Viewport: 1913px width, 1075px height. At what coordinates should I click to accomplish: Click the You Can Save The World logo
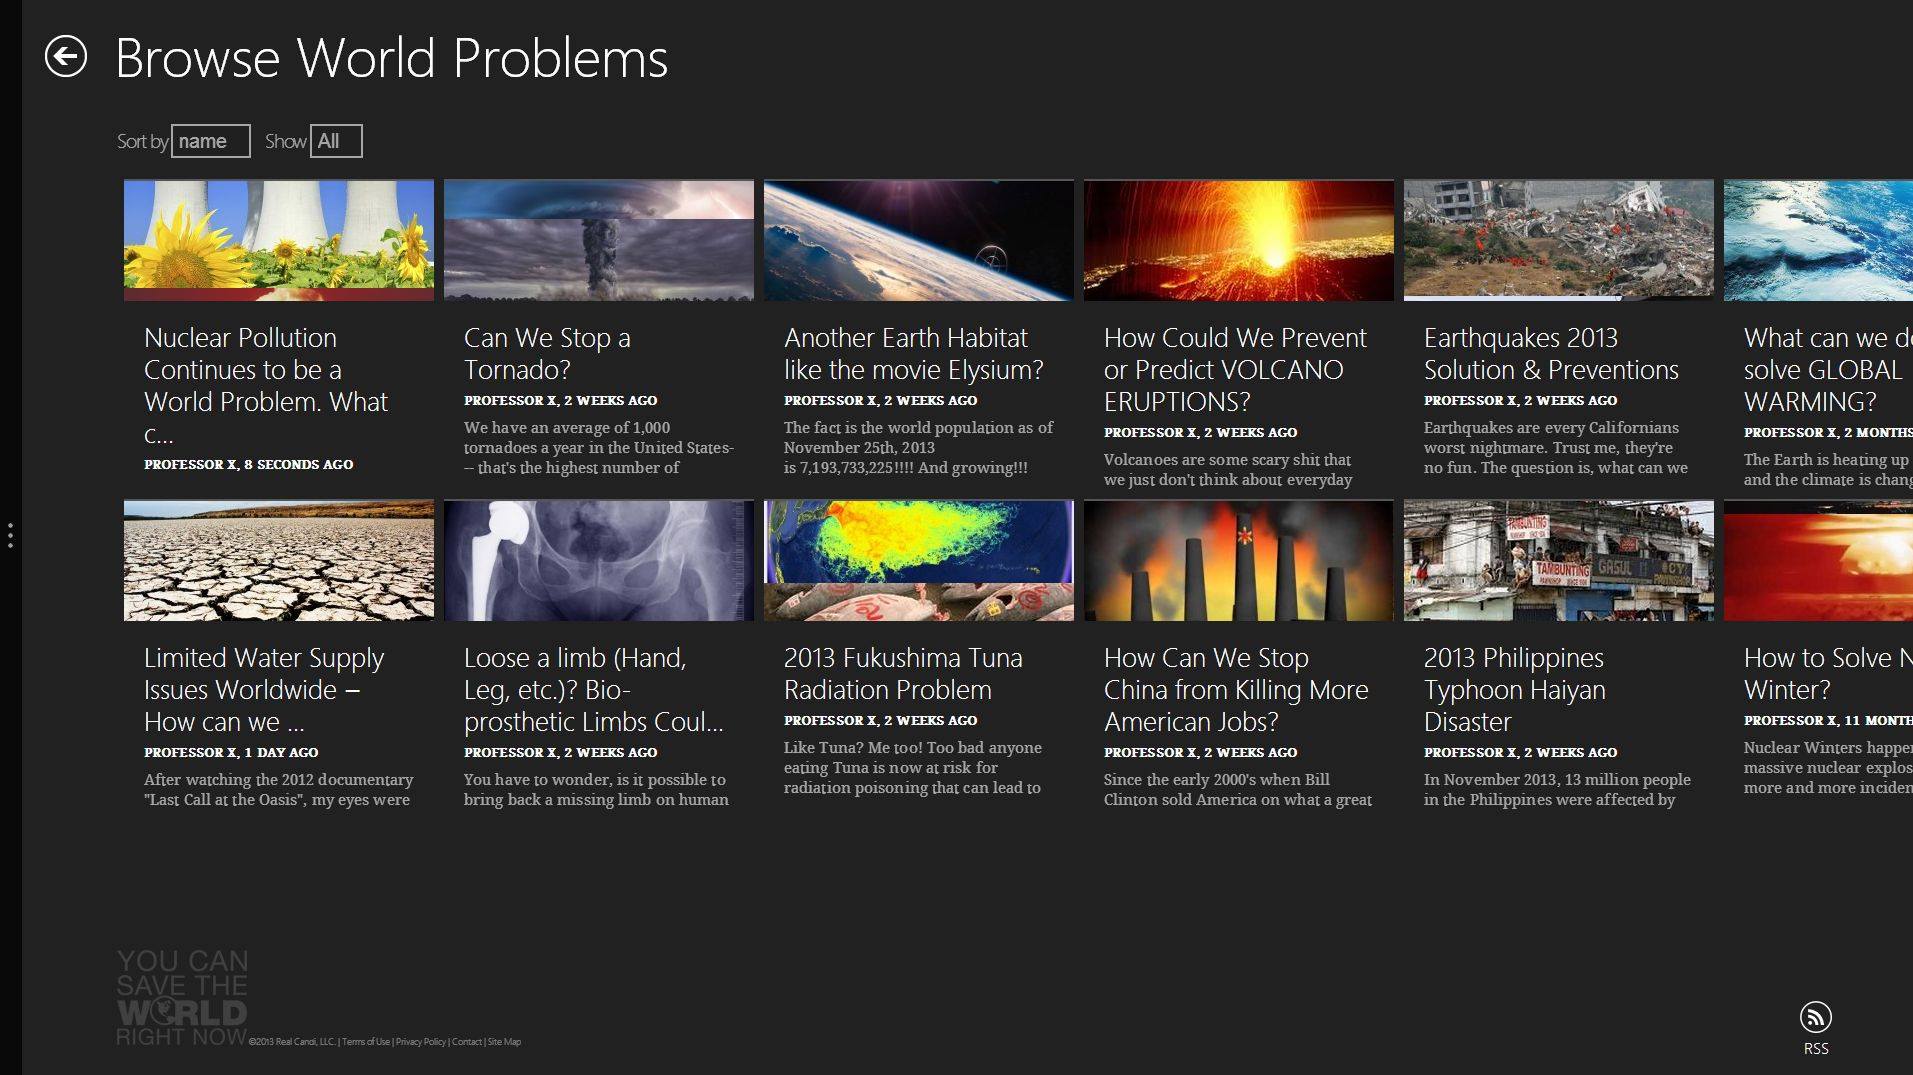[181, 997]
